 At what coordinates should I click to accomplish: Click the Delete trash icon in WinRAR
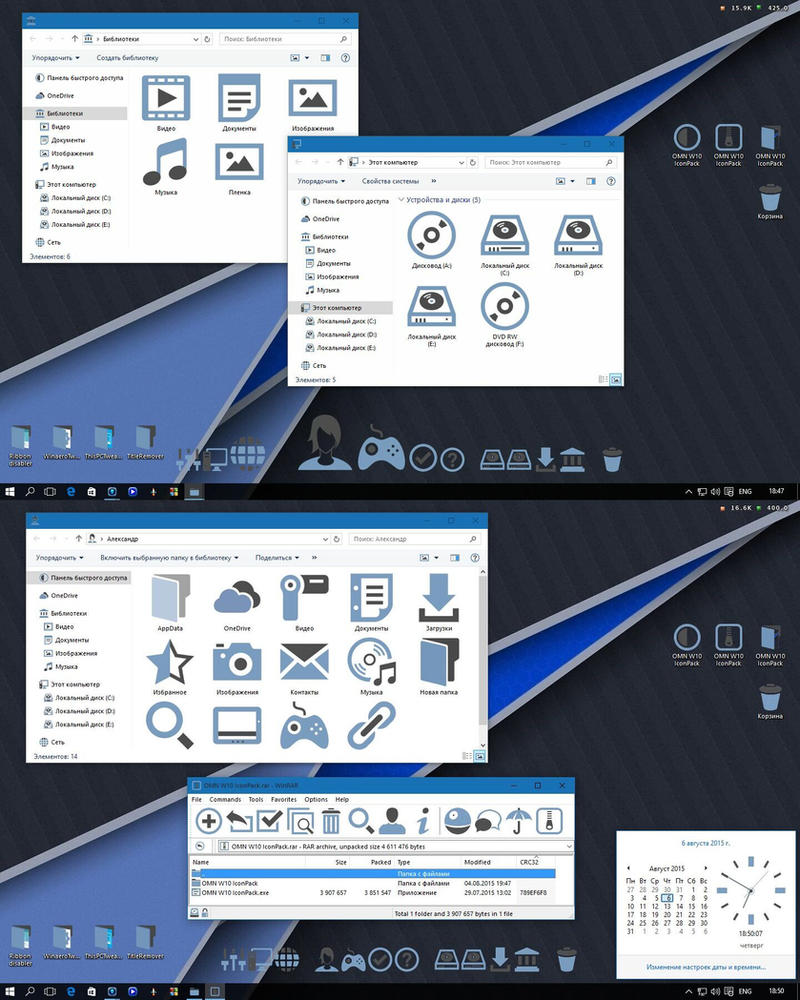point(331,822)
